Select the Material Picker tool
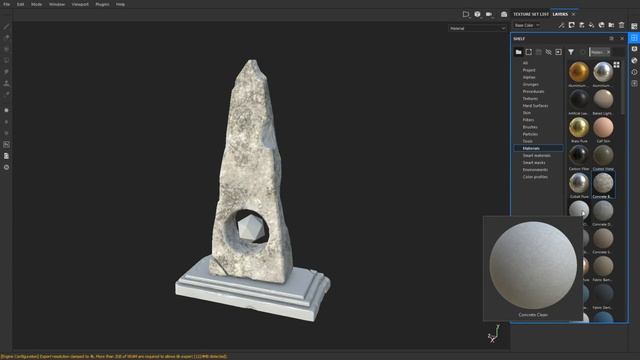 6,94
